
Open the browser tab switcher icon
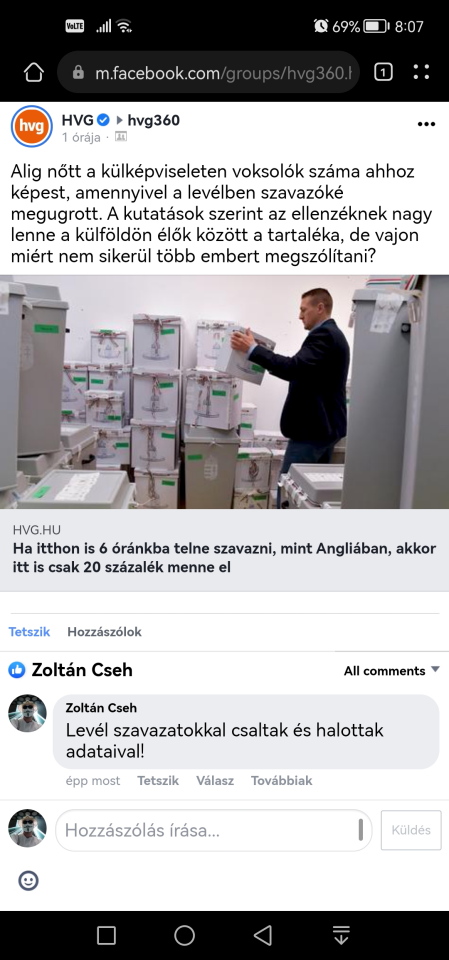coord(383,72)
